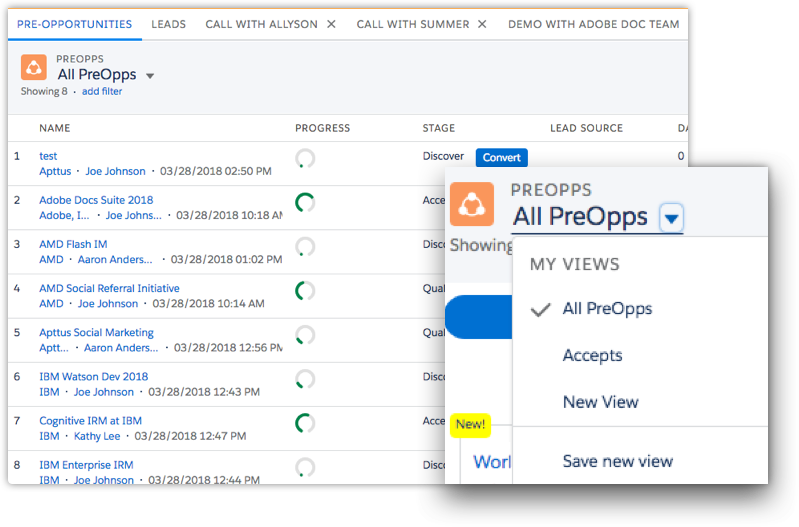Open Demo with Adobe Doc Team tab
Image resolution: width=799 pixels, height=527 pixels.
coord(594,24)
